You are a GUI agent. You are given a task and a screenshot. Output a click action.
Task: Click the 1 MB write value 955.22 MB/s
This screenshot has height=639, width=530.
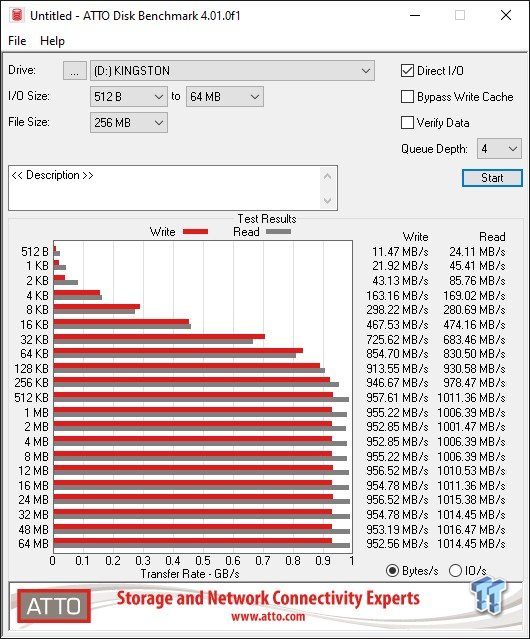(397, 412)
